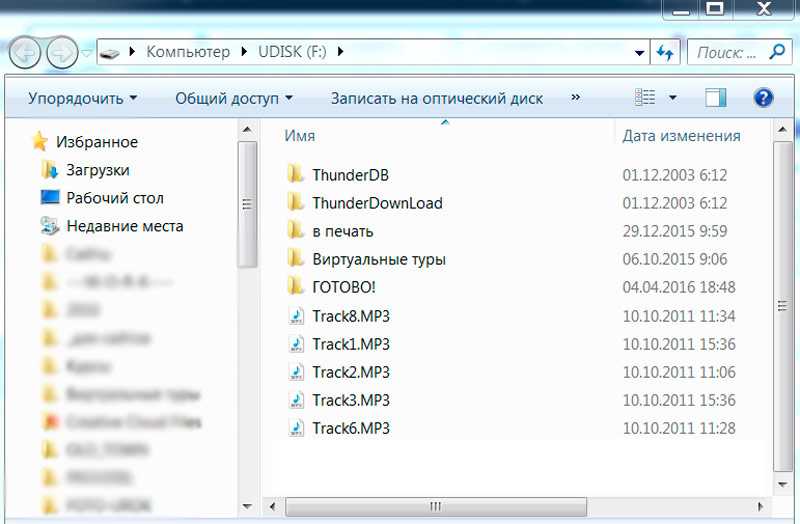Select the Виртуальные туры folder
Screen dimensions: 800x524
[x=379, y=259]
